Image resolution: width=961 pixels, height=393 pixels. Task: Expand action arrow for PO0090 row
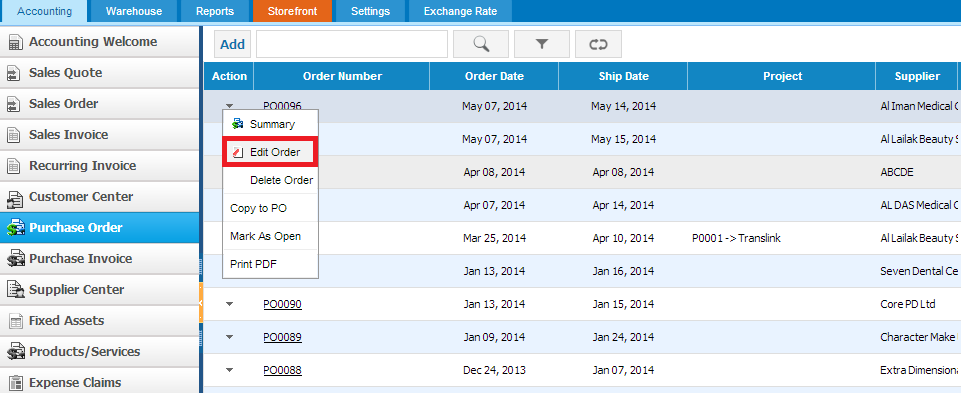pyautogui.click(x=230, y=304)
